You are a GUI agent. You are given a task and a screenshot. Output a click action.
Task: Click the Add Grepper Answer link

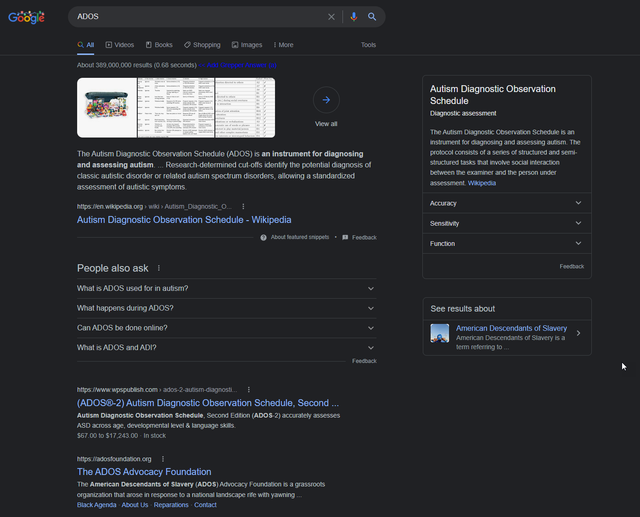click(x=237, y=65)
